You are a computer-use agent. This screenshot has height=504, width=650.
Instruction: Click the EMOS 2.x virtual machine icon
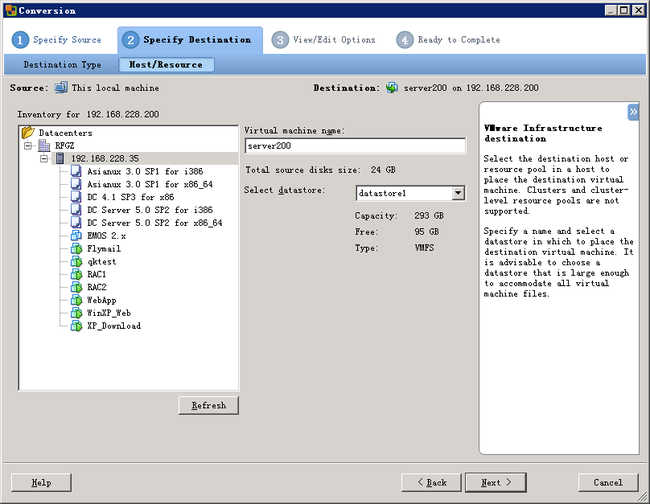click(x=76, y=235)
